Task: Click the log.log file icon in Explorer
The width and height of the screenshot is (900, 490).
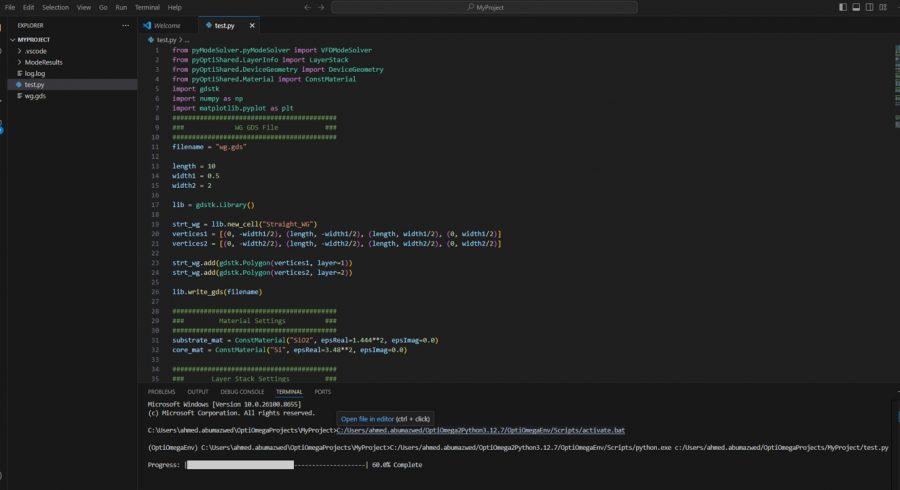Action: pos(20,73)
